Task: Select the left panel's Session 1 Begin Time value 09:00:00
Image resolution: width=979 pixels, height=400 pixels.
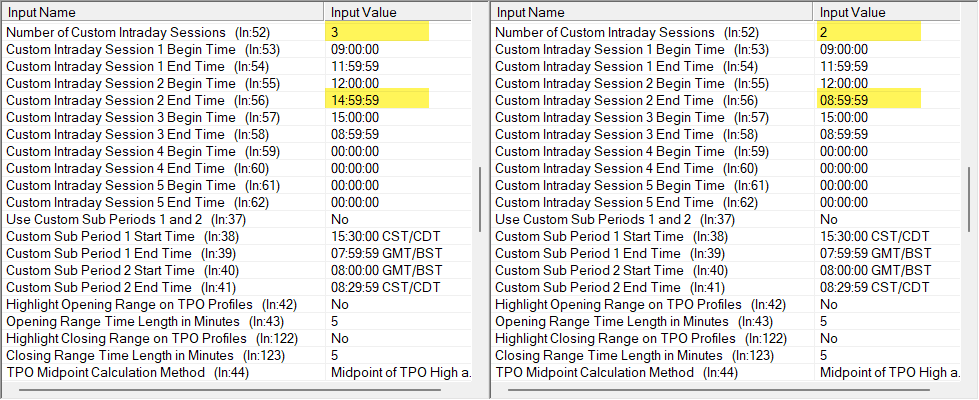Action: coord(357,49)
